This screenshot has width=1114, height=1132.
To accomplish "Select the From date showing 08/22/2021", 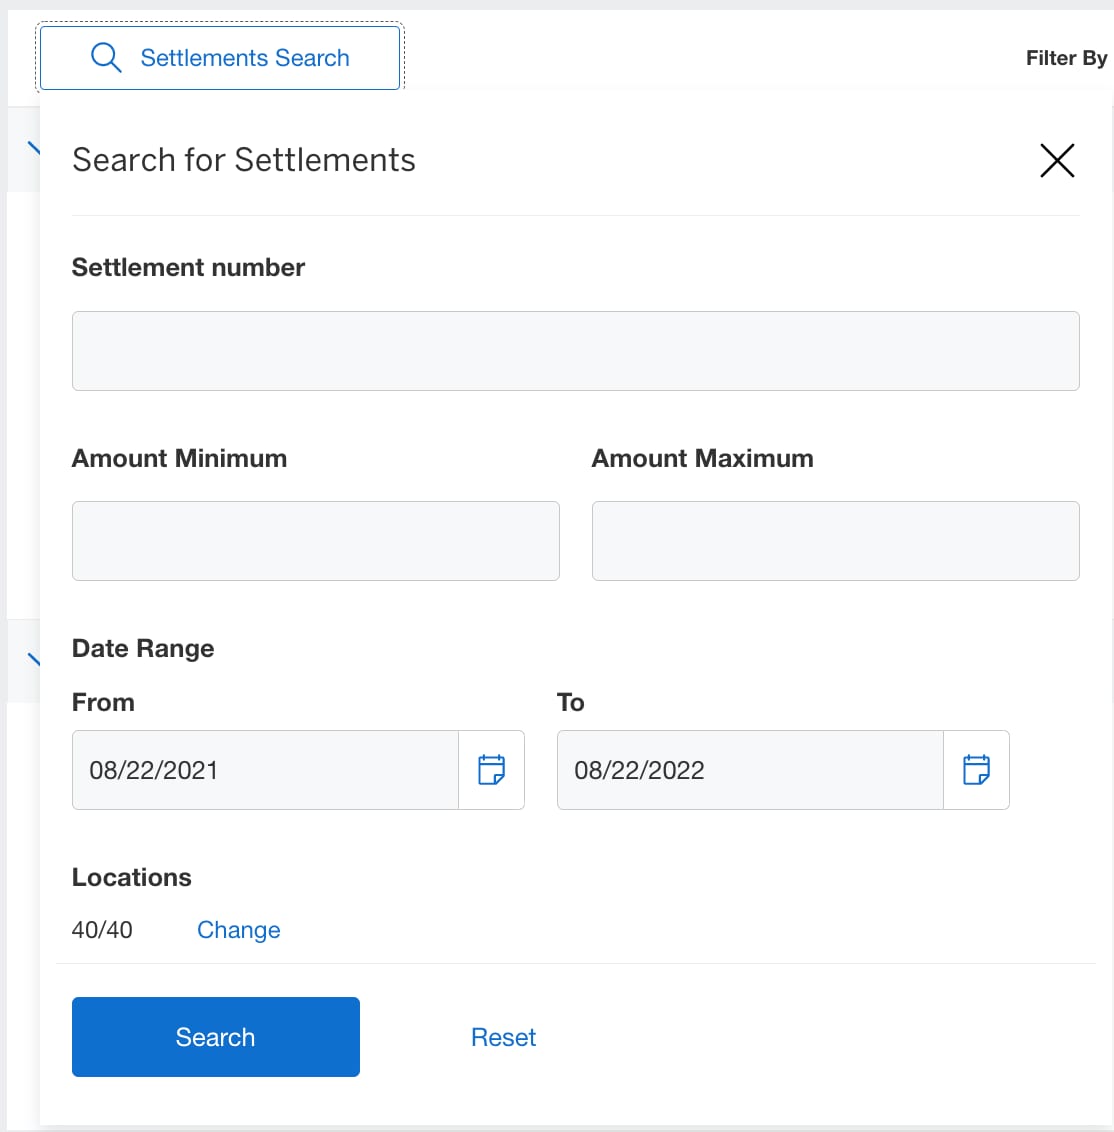I will [265, 769].
